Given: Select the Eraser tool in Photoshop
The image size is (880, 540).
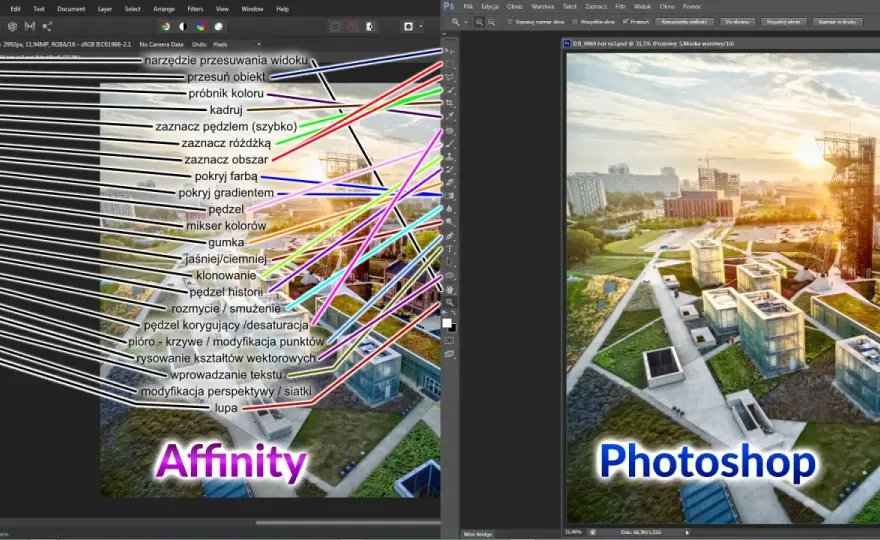Looking at the screenshot, I should tap(450, 182).
